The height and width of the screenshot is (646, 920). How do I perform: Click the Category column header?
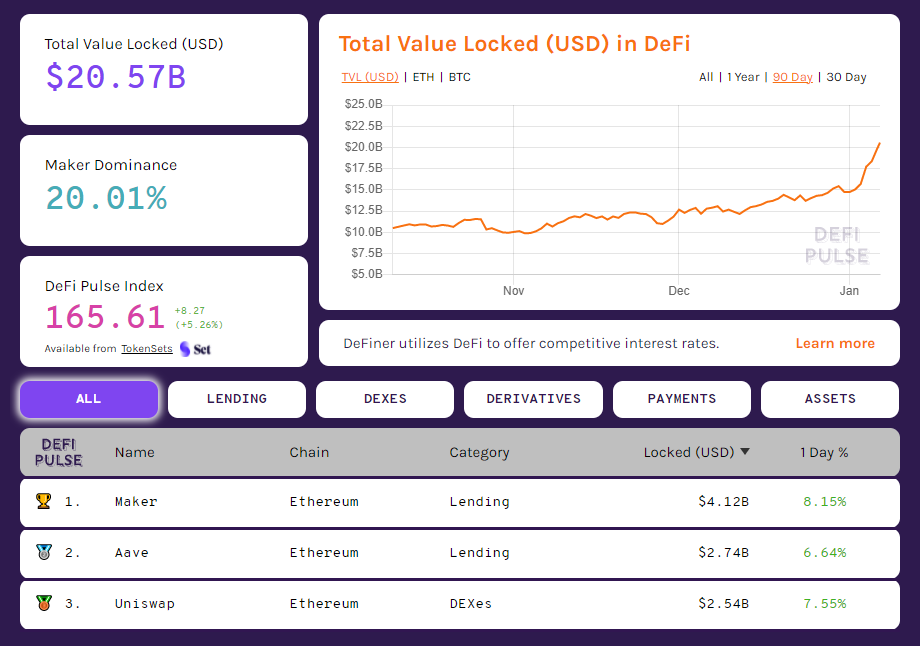pyautogui.click(x=479, y=452)
